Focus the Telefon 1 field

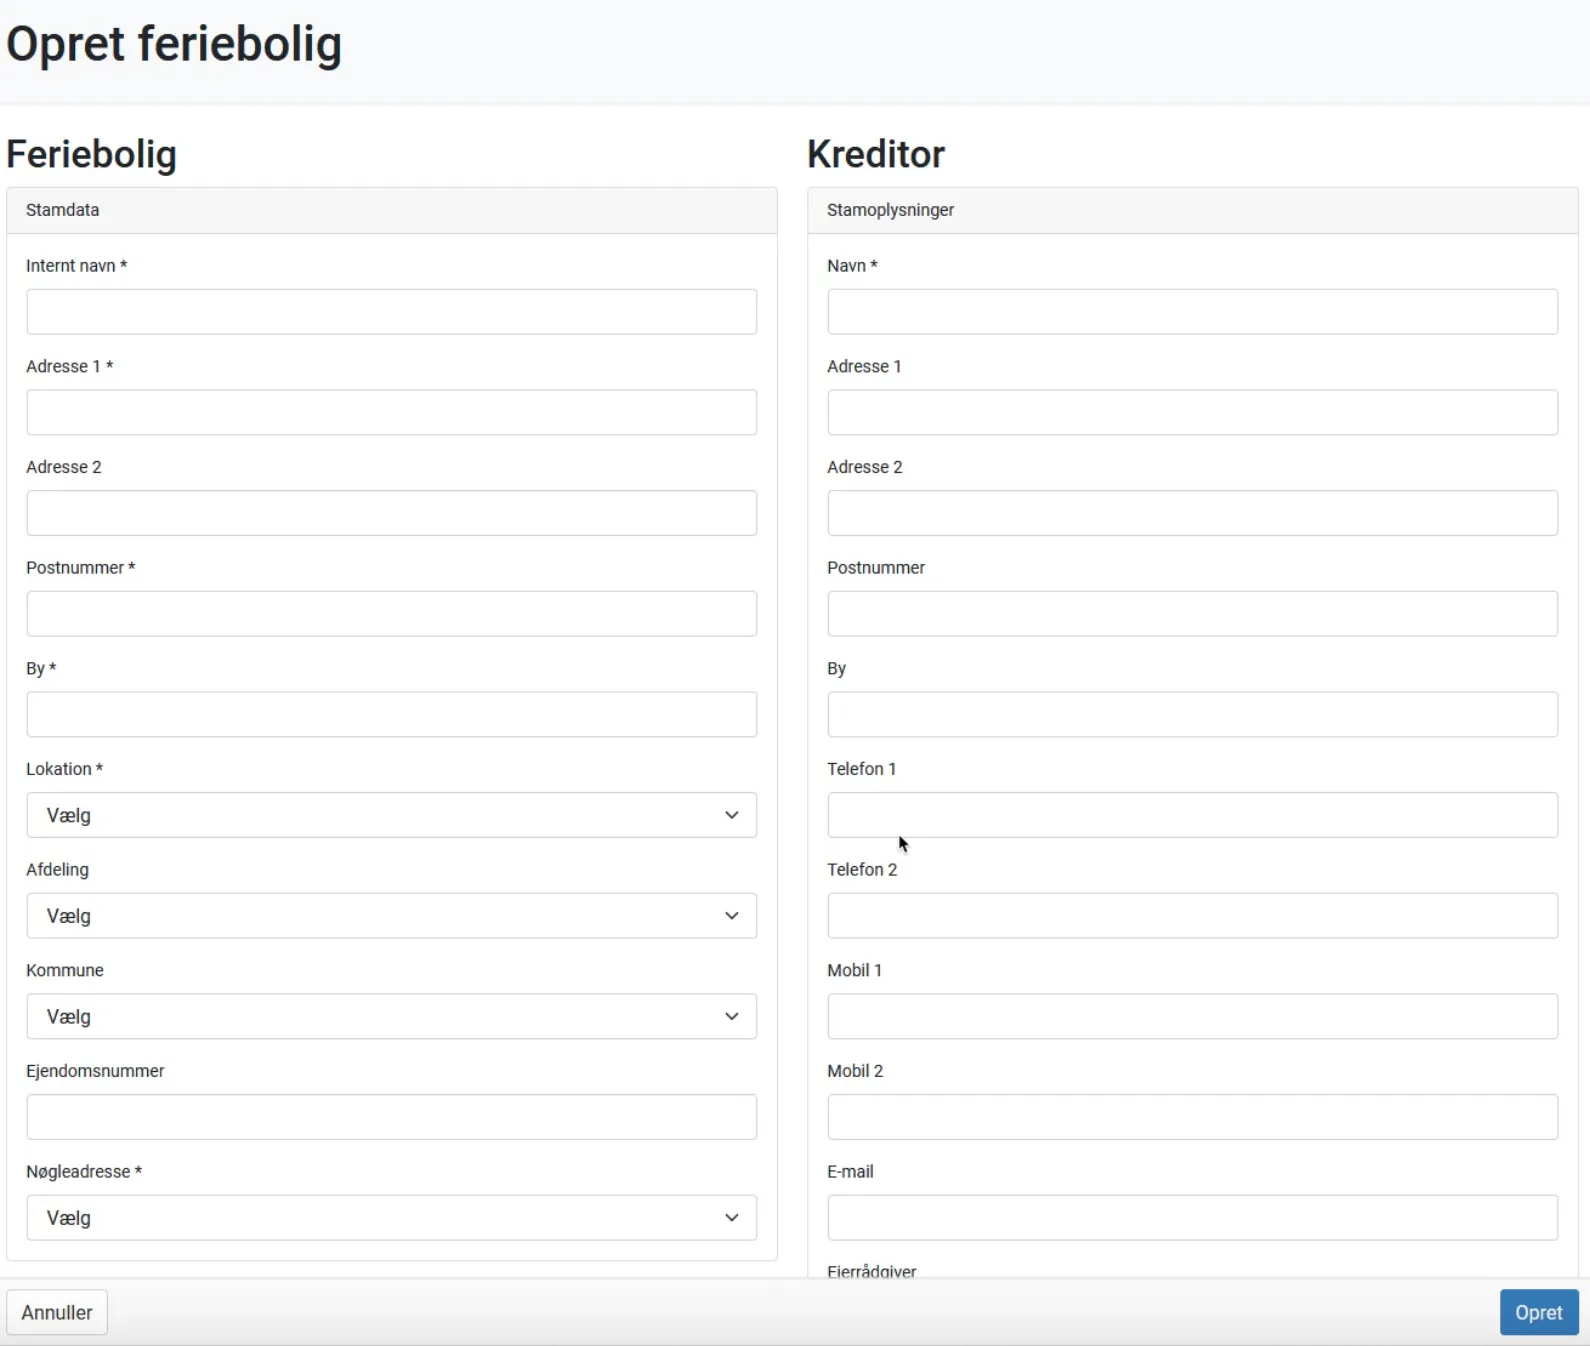point(1192,815)
